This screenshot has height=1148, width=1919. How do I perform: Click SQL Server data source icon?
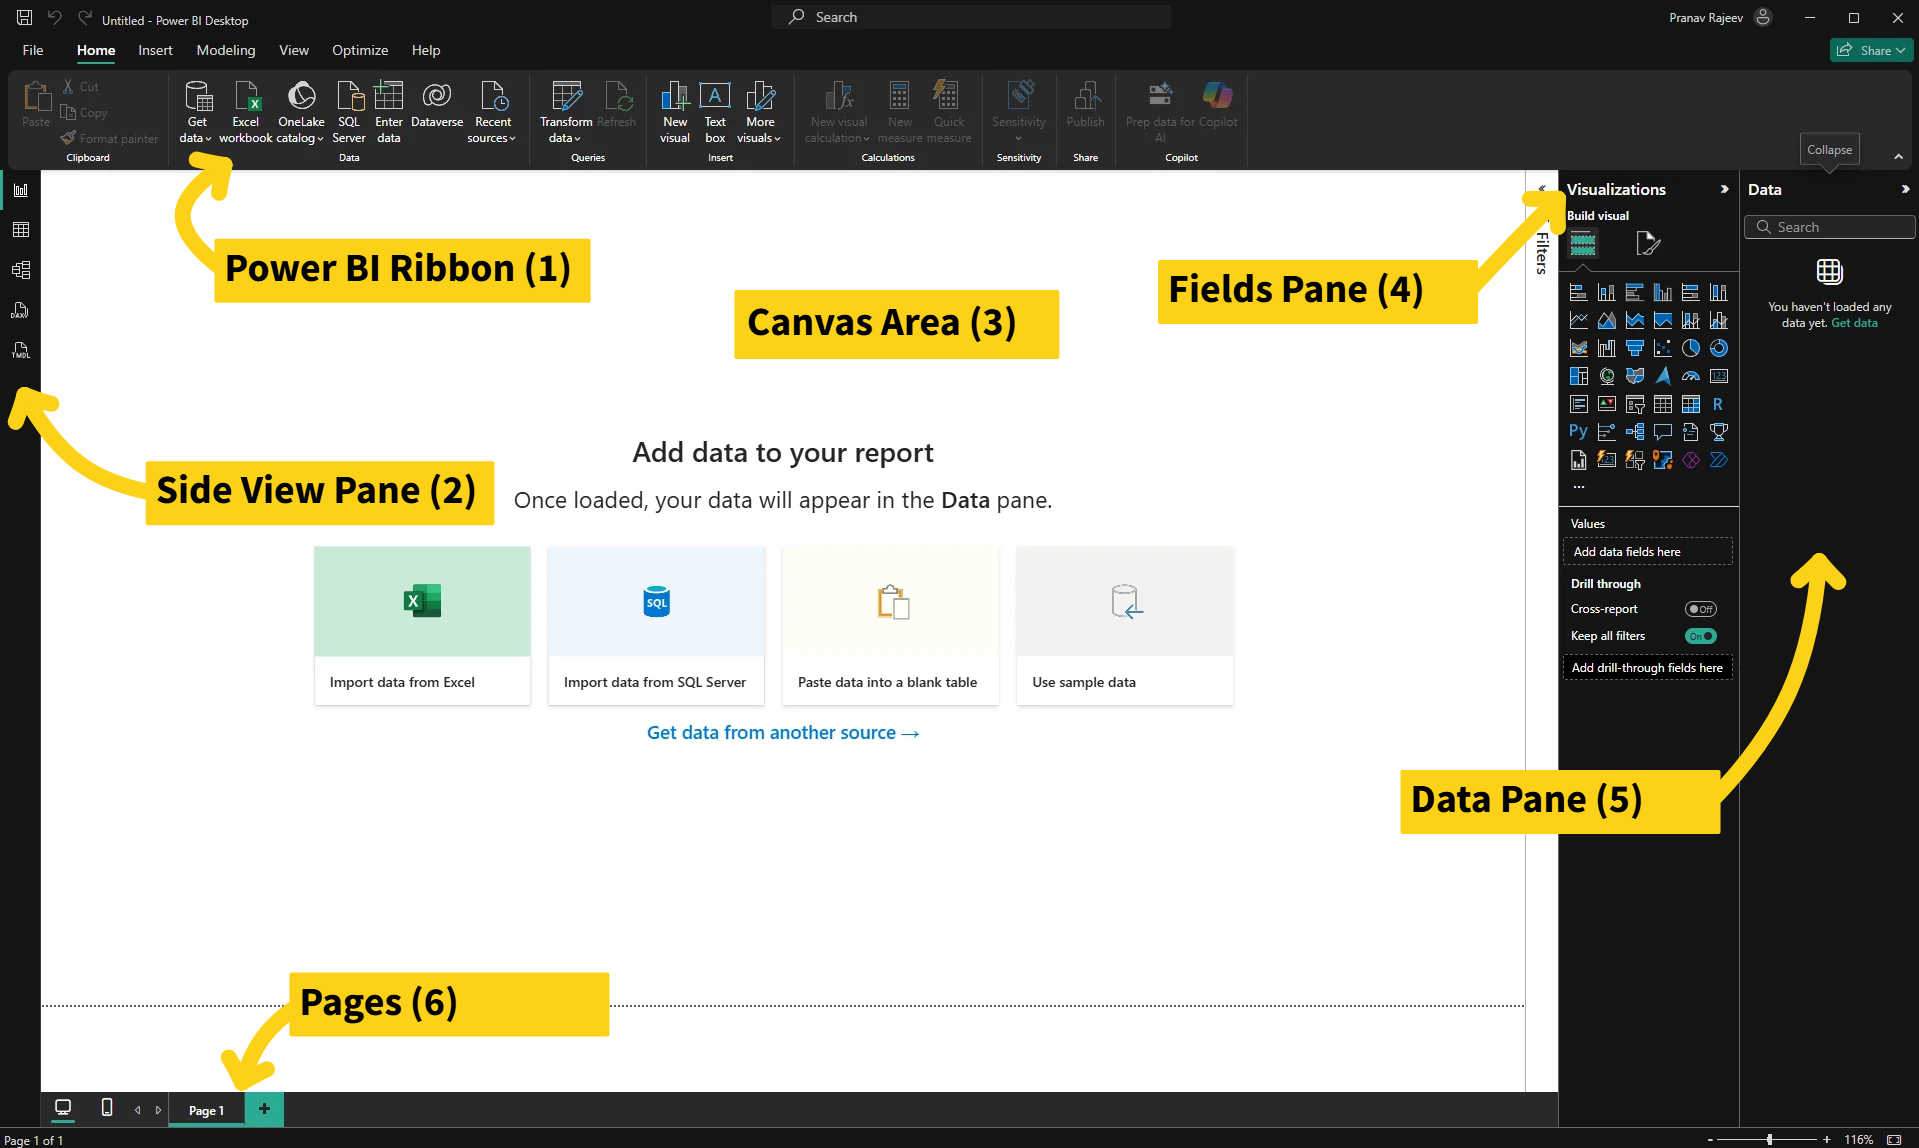(349, 112)
